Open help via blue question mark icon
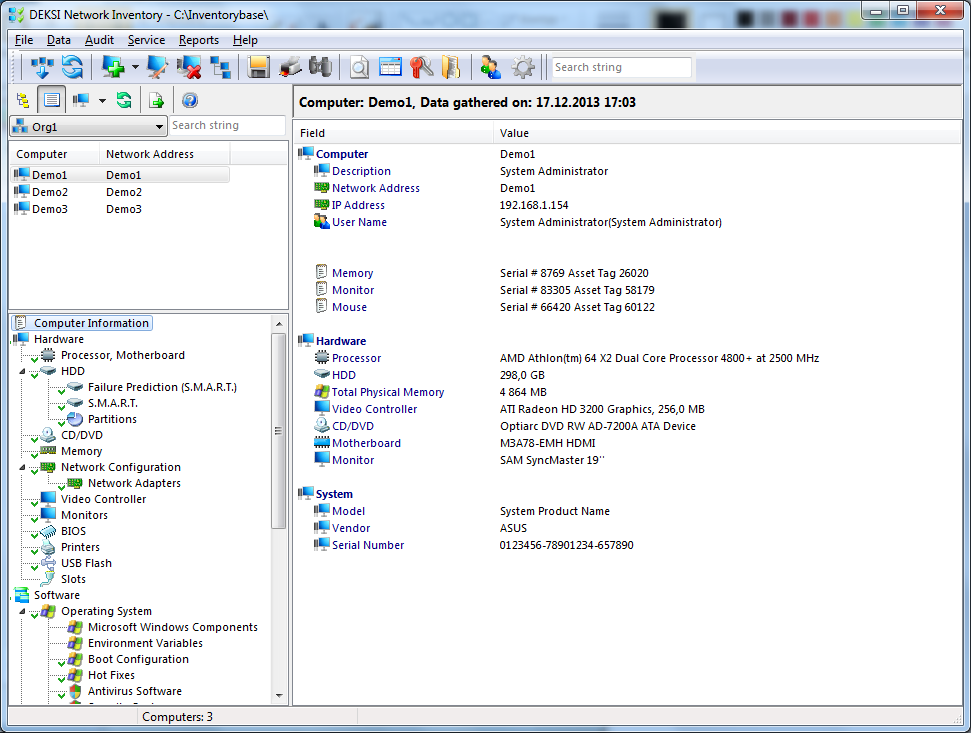971x733 pixels. (x=189, y=100)
